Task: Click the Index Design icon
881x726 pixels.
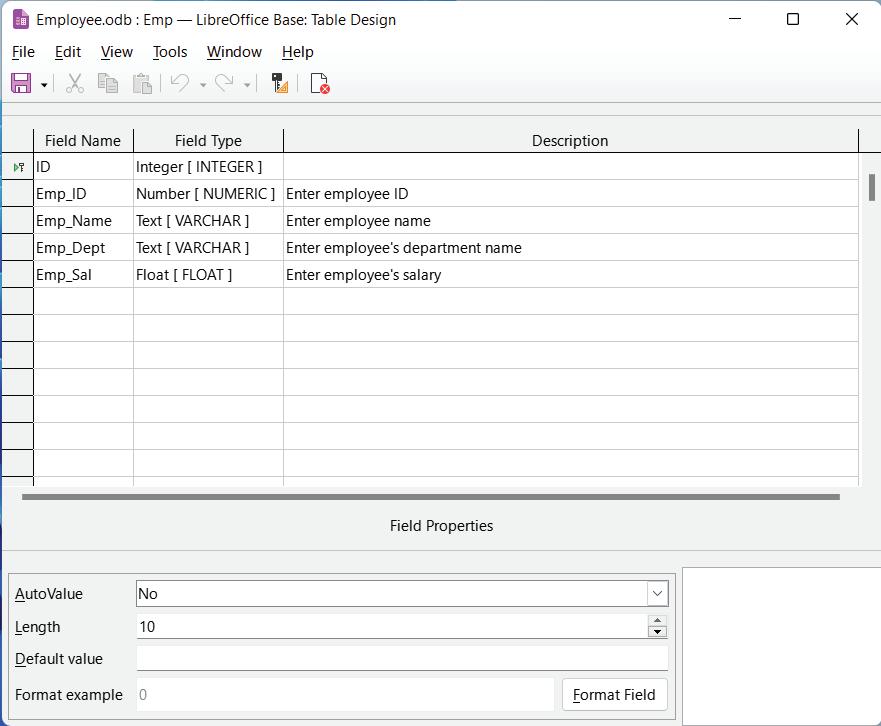Action: [x=280, y=83]
